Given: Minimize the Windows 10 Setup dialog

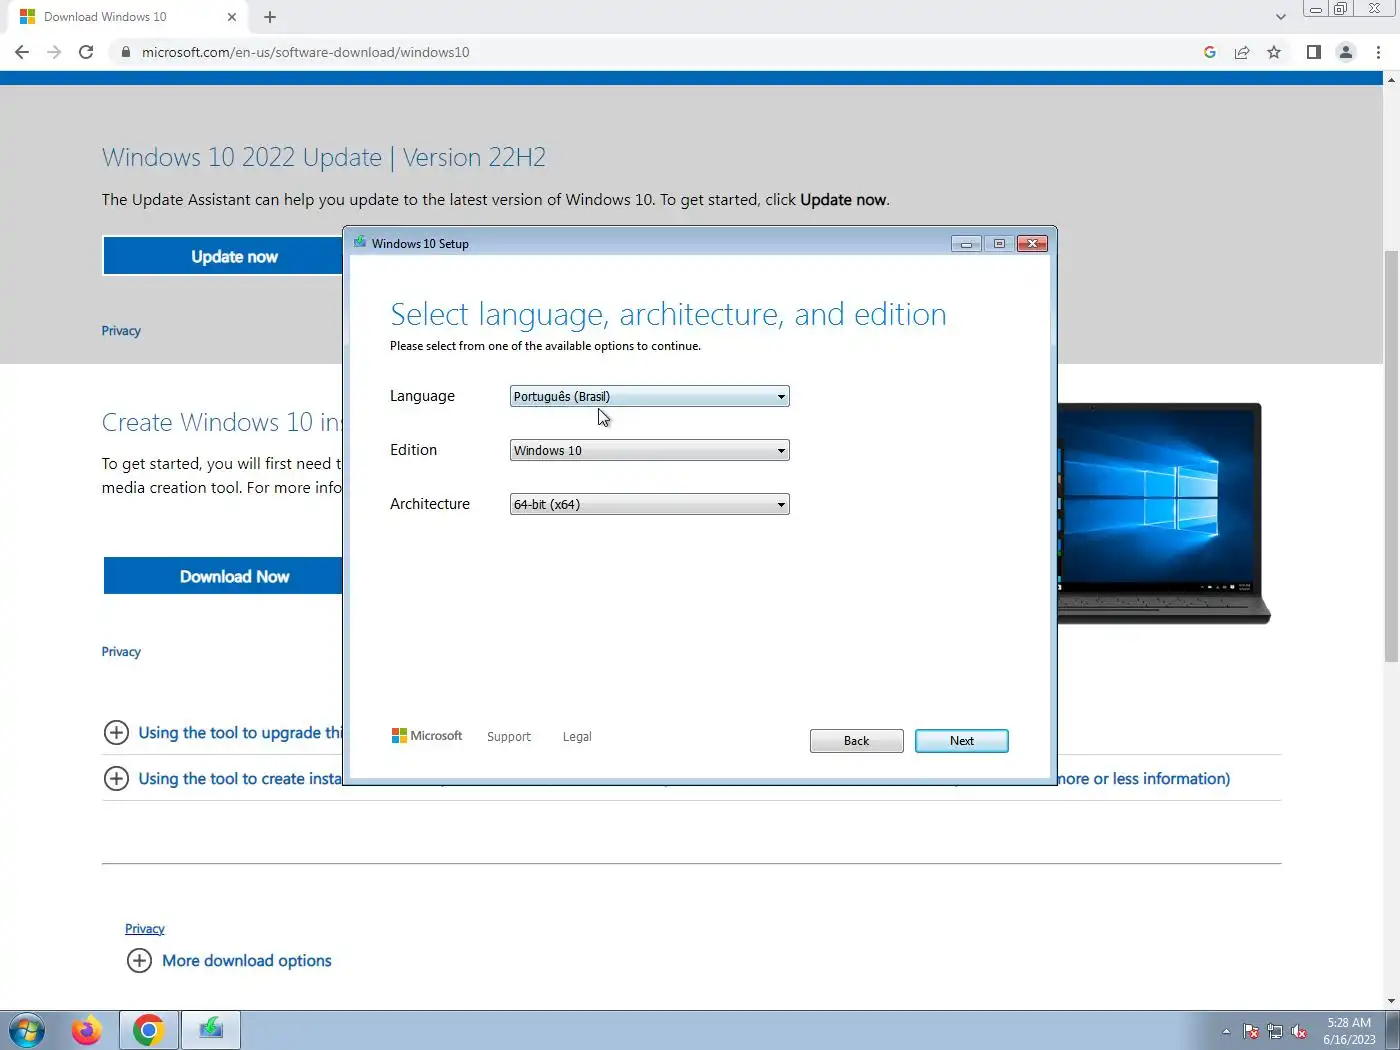Looking at the screenshot, I should point(966,243).
